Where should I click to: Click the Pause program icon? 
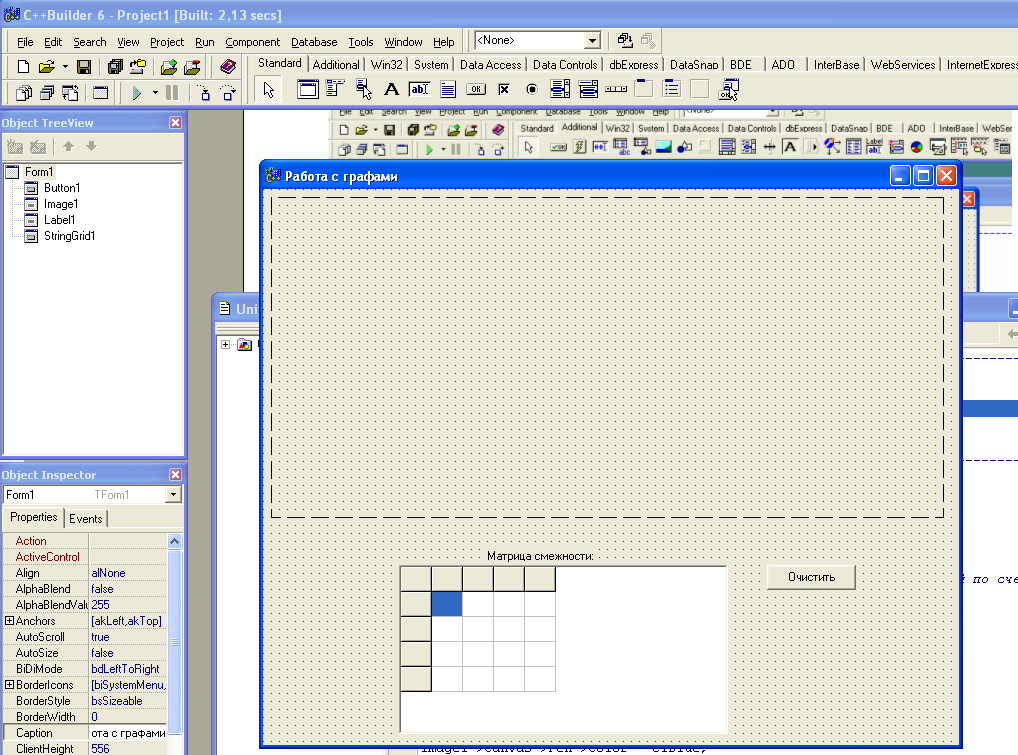[172, 93]
